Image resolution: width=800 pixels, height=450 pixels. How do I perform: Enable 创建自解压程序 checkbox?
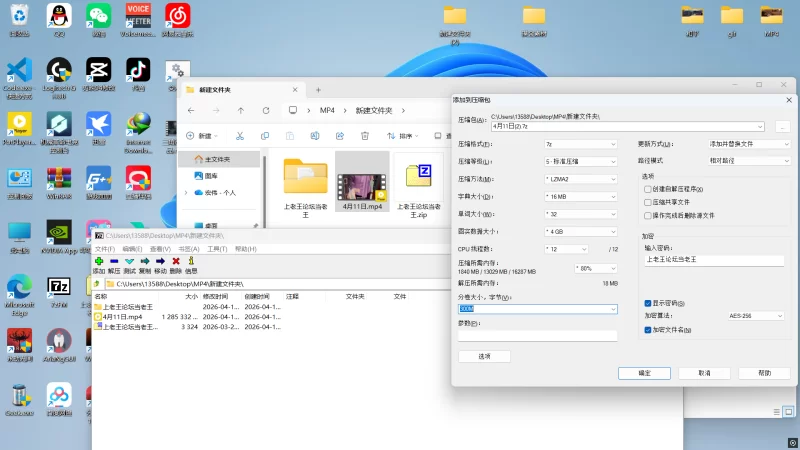pos(649,188)
